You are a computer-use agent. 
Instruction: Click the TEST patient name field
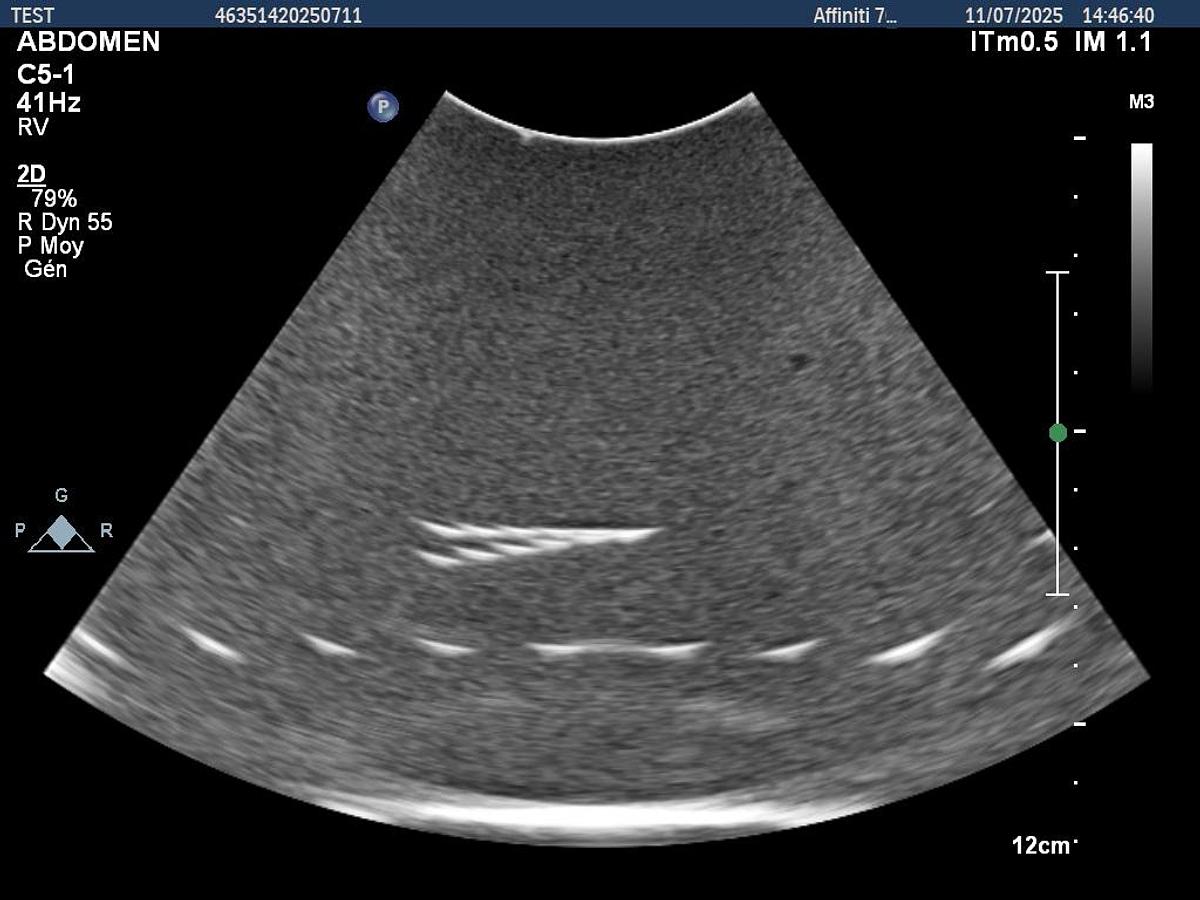click(32, 15)
